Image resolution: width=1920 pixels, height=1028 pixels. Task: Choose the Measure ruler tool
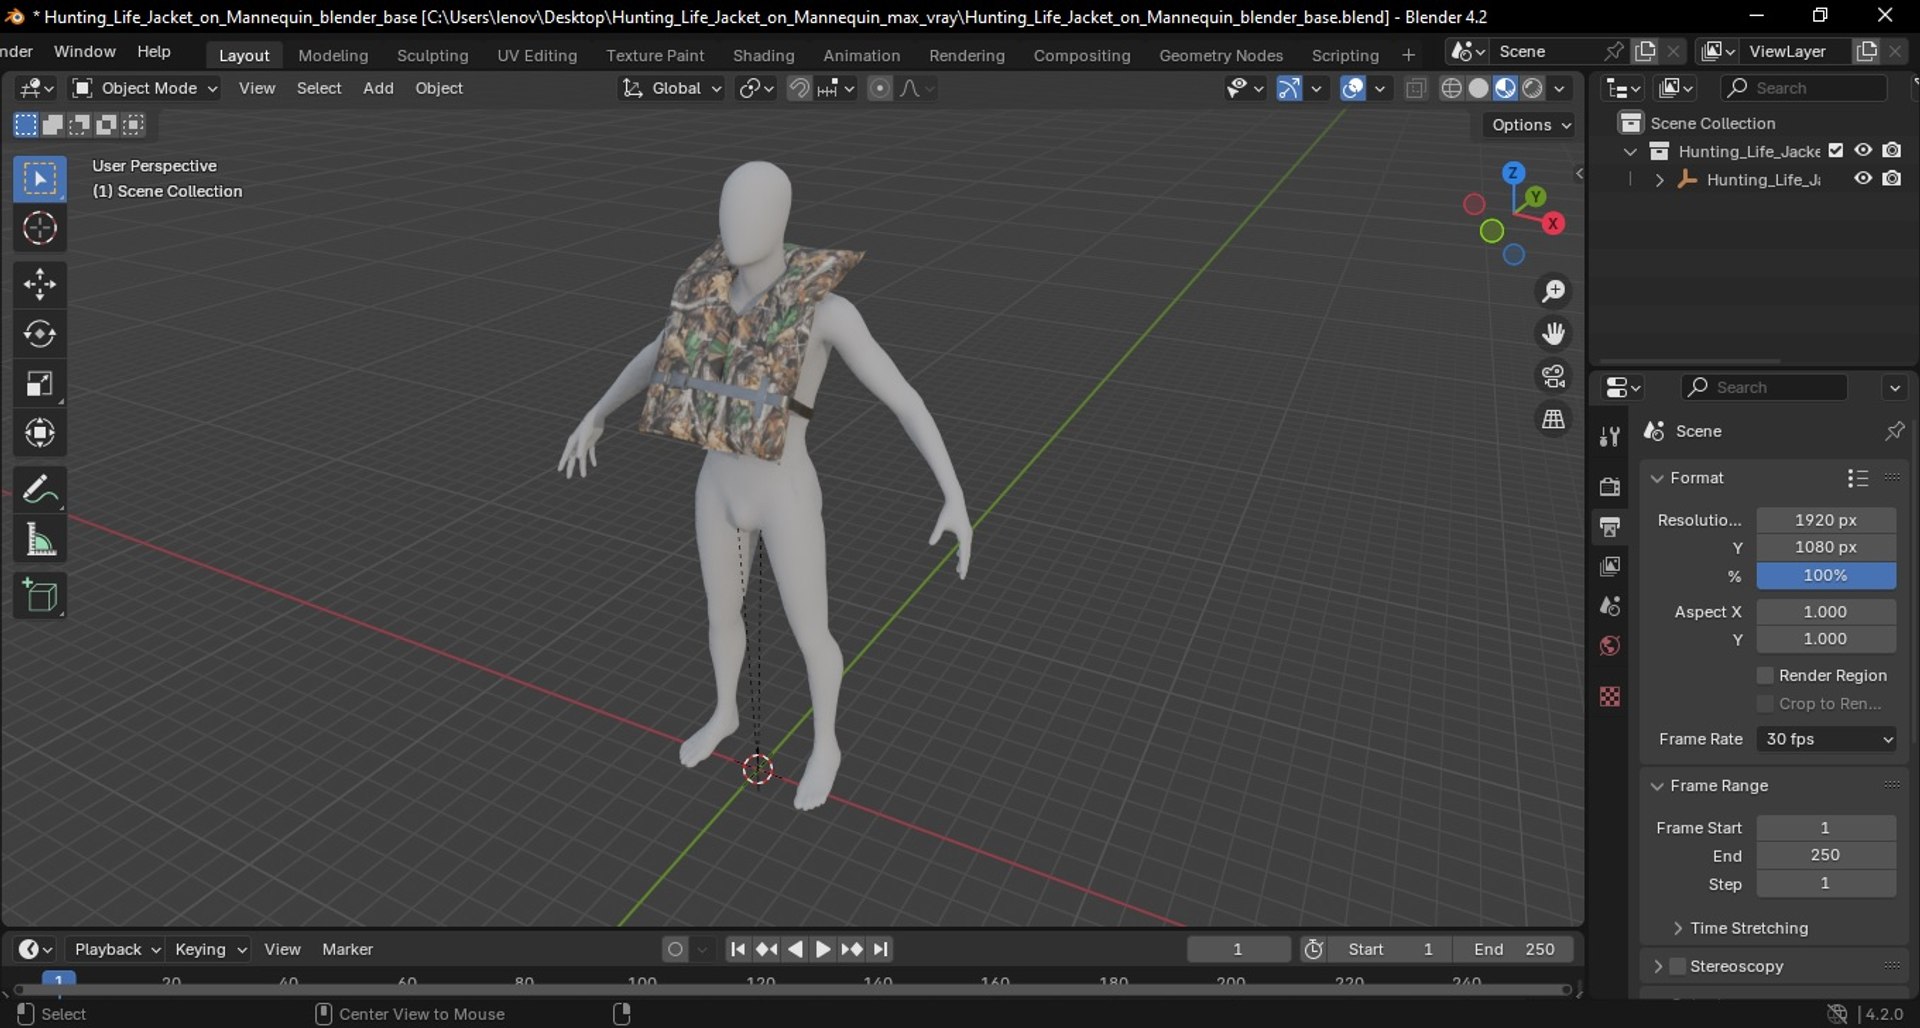pos(40,540)
